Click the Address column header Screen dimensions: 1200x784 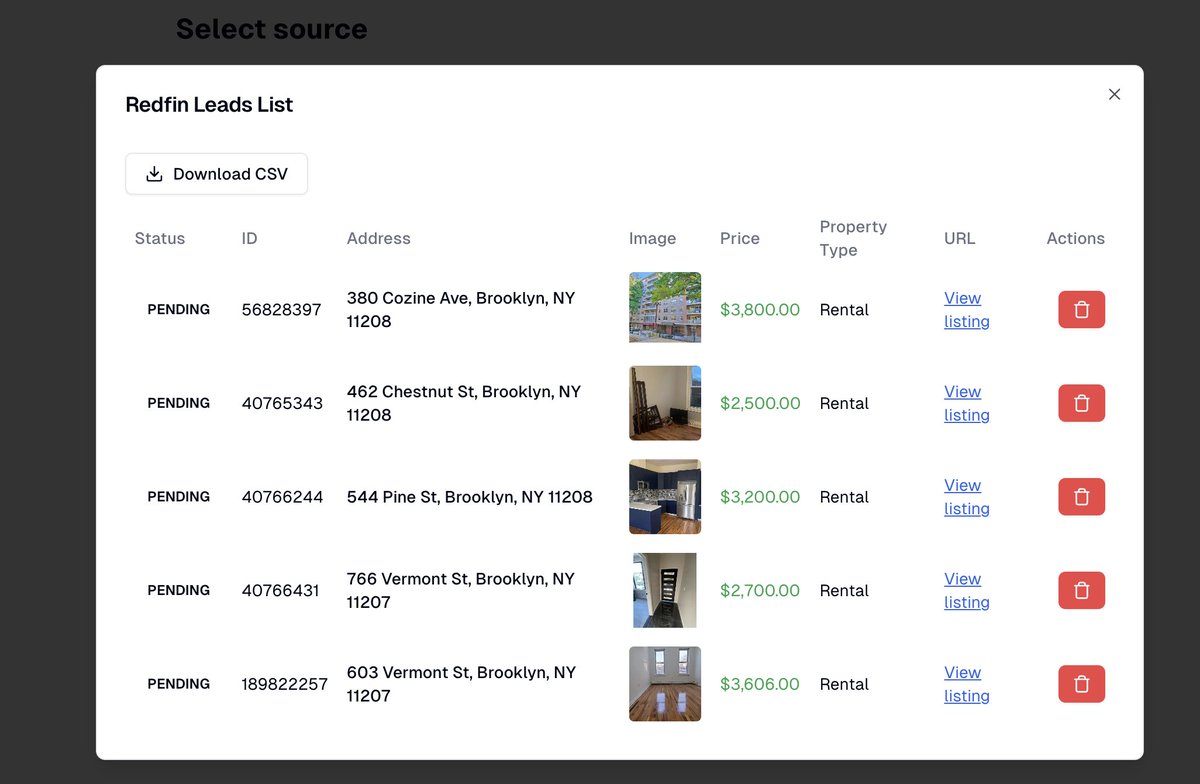click(379, 238)
